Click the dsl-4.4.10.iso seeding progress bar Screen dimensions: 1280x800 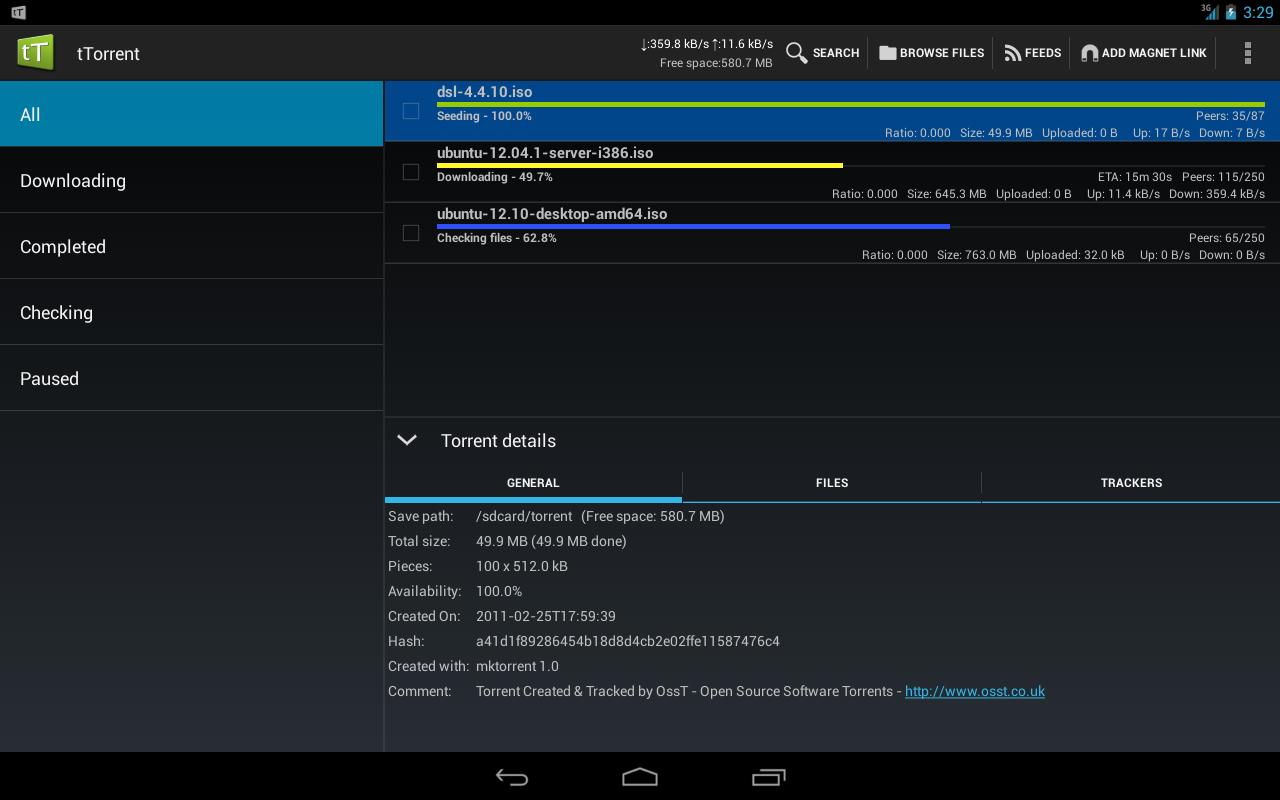coord(850,103)
